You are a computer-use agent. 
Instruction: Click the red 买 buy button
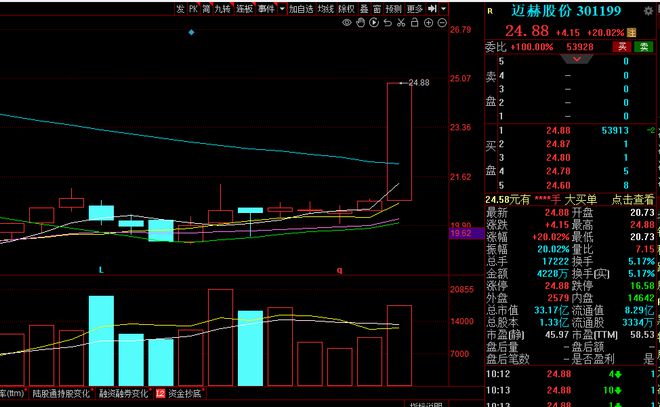(622, 47)
